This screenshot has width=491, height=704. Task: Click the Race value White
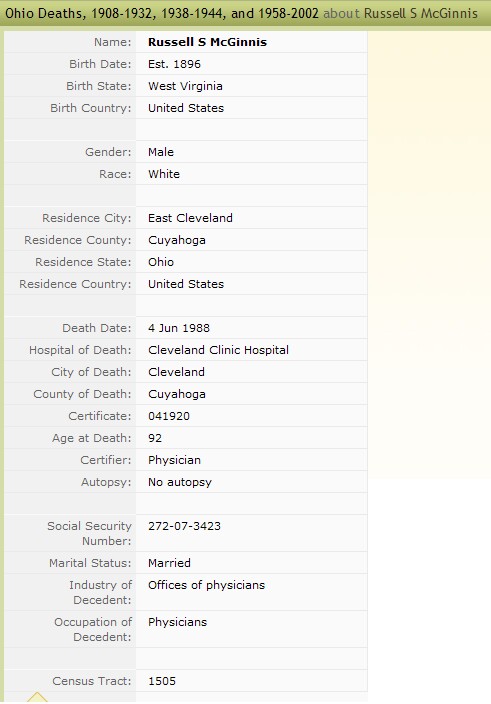(164, 174)
